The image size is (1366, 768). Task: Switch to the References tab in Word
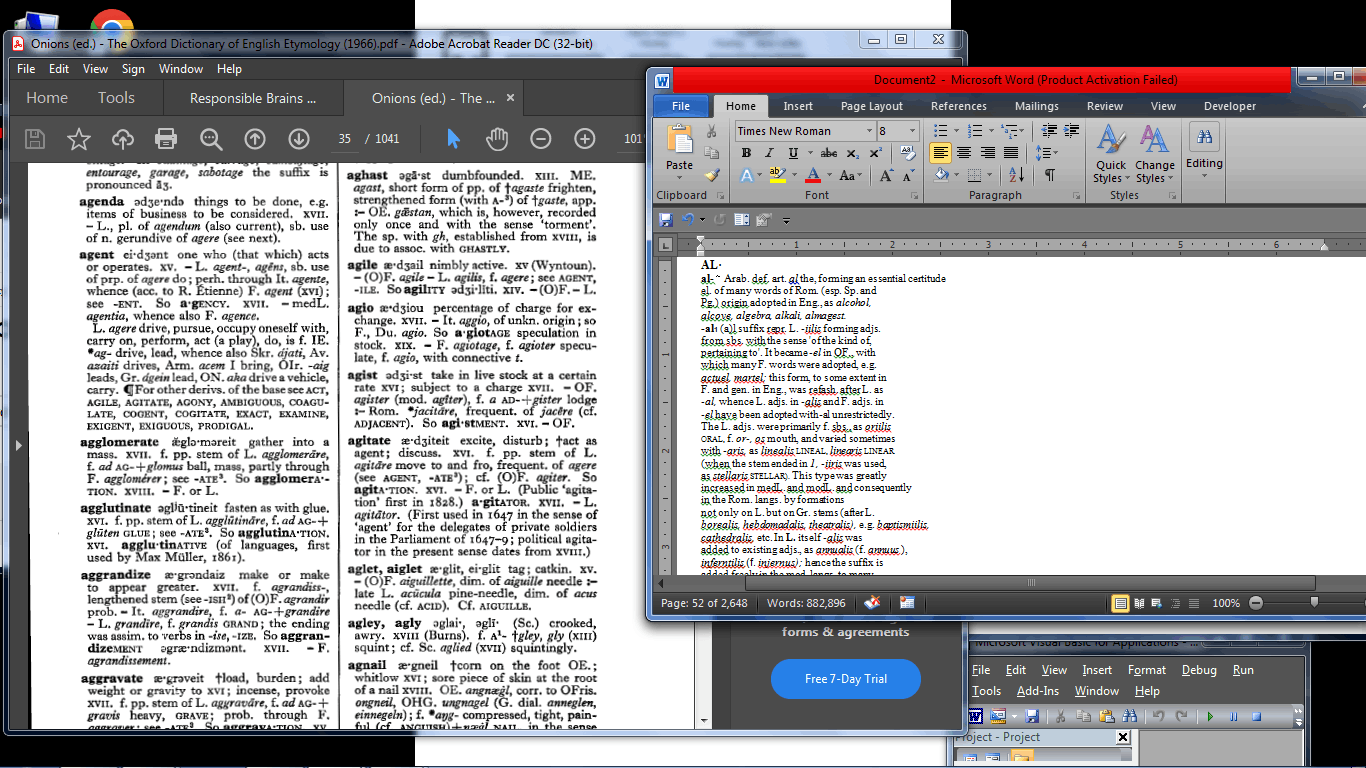pos(958,106)
